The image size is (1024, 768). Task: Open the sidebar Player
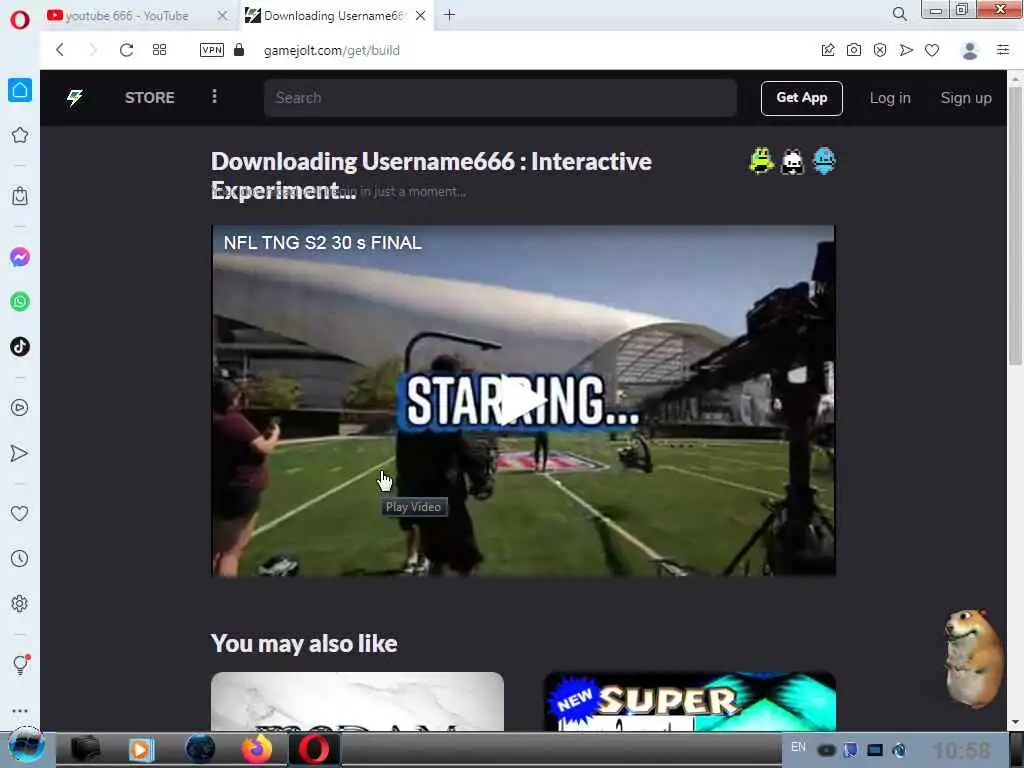(20, 408)
